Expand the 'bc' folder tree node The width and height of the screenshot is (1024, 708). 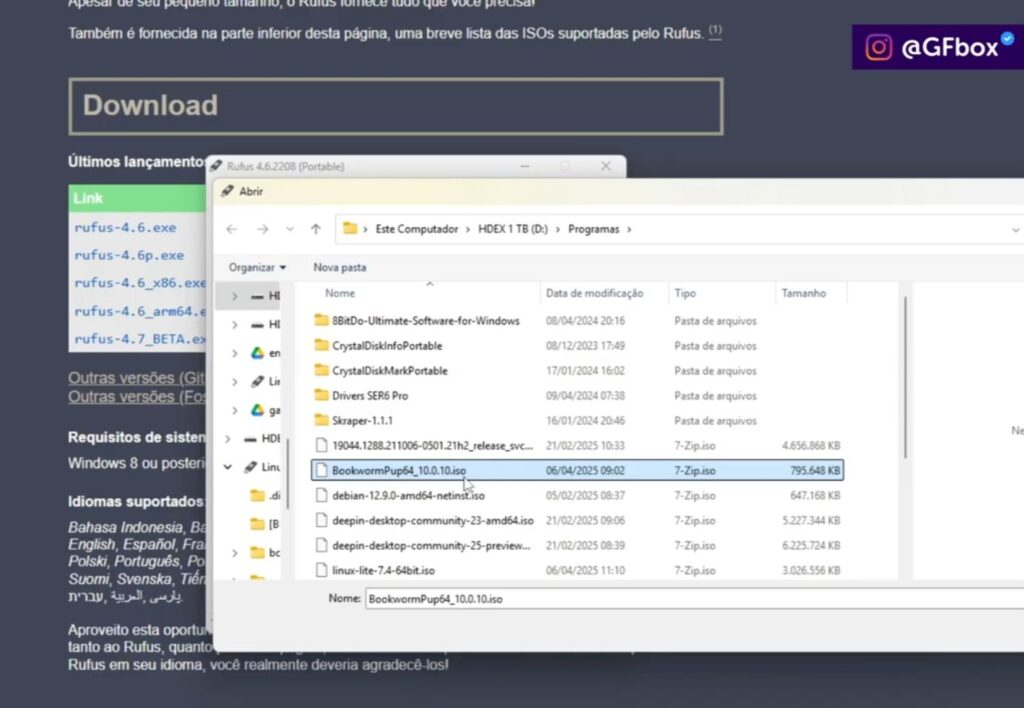pyautogui.click(x=234, y=553)
